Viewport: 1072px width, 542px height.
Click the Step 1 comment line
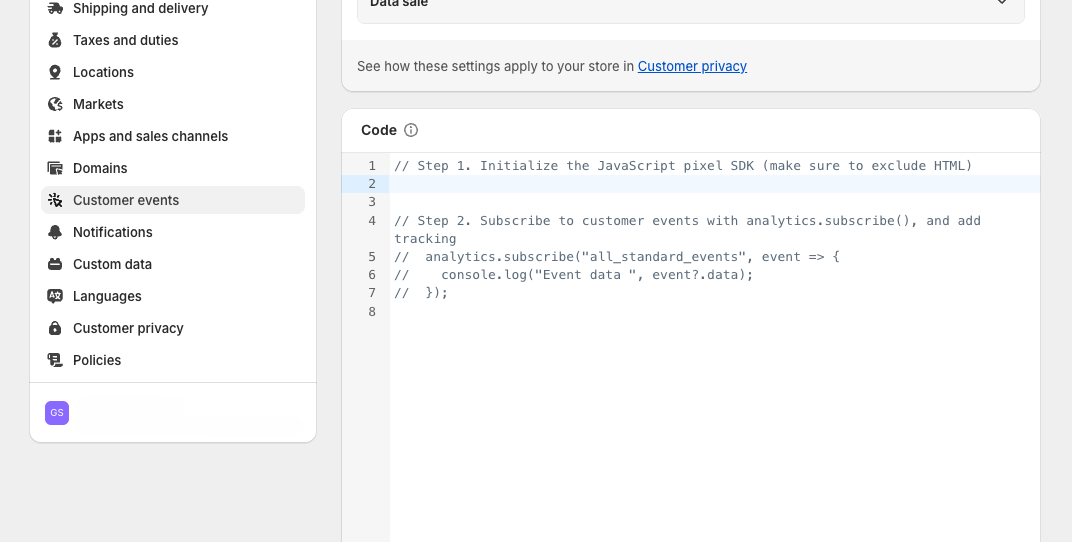click(683, 166)
